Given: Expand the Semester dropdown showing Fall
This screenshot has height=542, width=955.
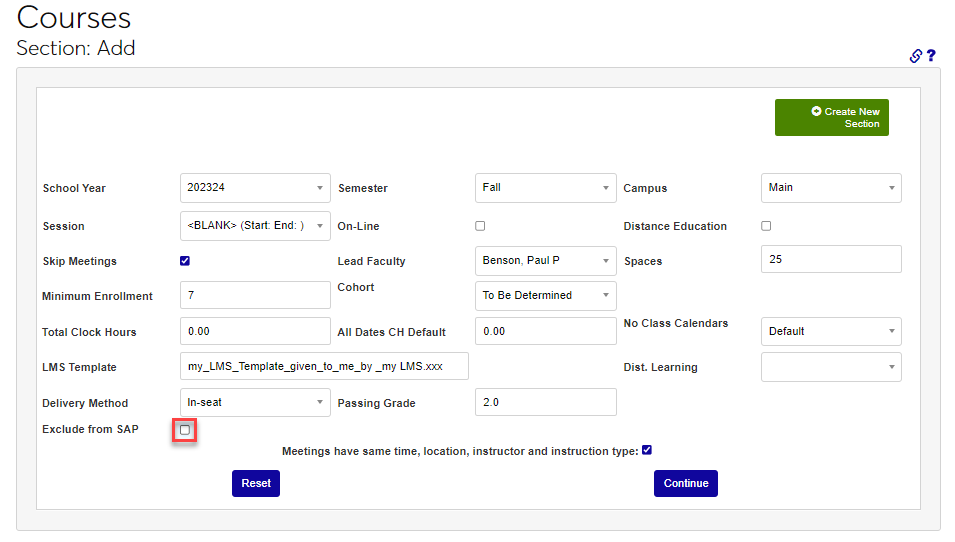Looking at the screenshot, I should [x=545, y=188].
